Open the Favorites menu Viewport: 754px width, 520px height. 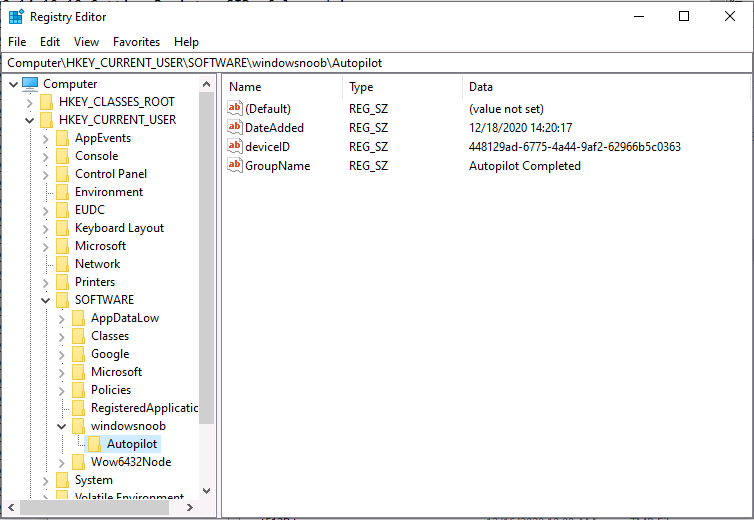click(x=137, y=42)
